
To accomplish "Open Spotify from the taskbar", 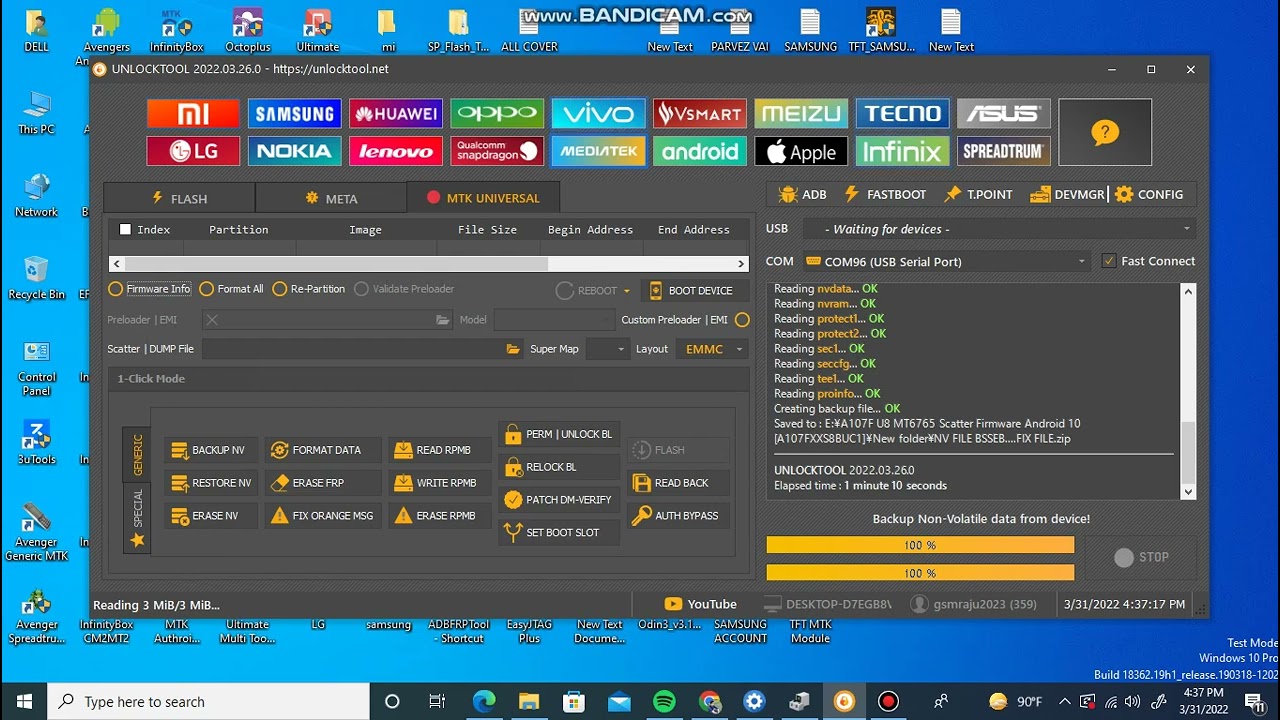I will click(663, 701).
